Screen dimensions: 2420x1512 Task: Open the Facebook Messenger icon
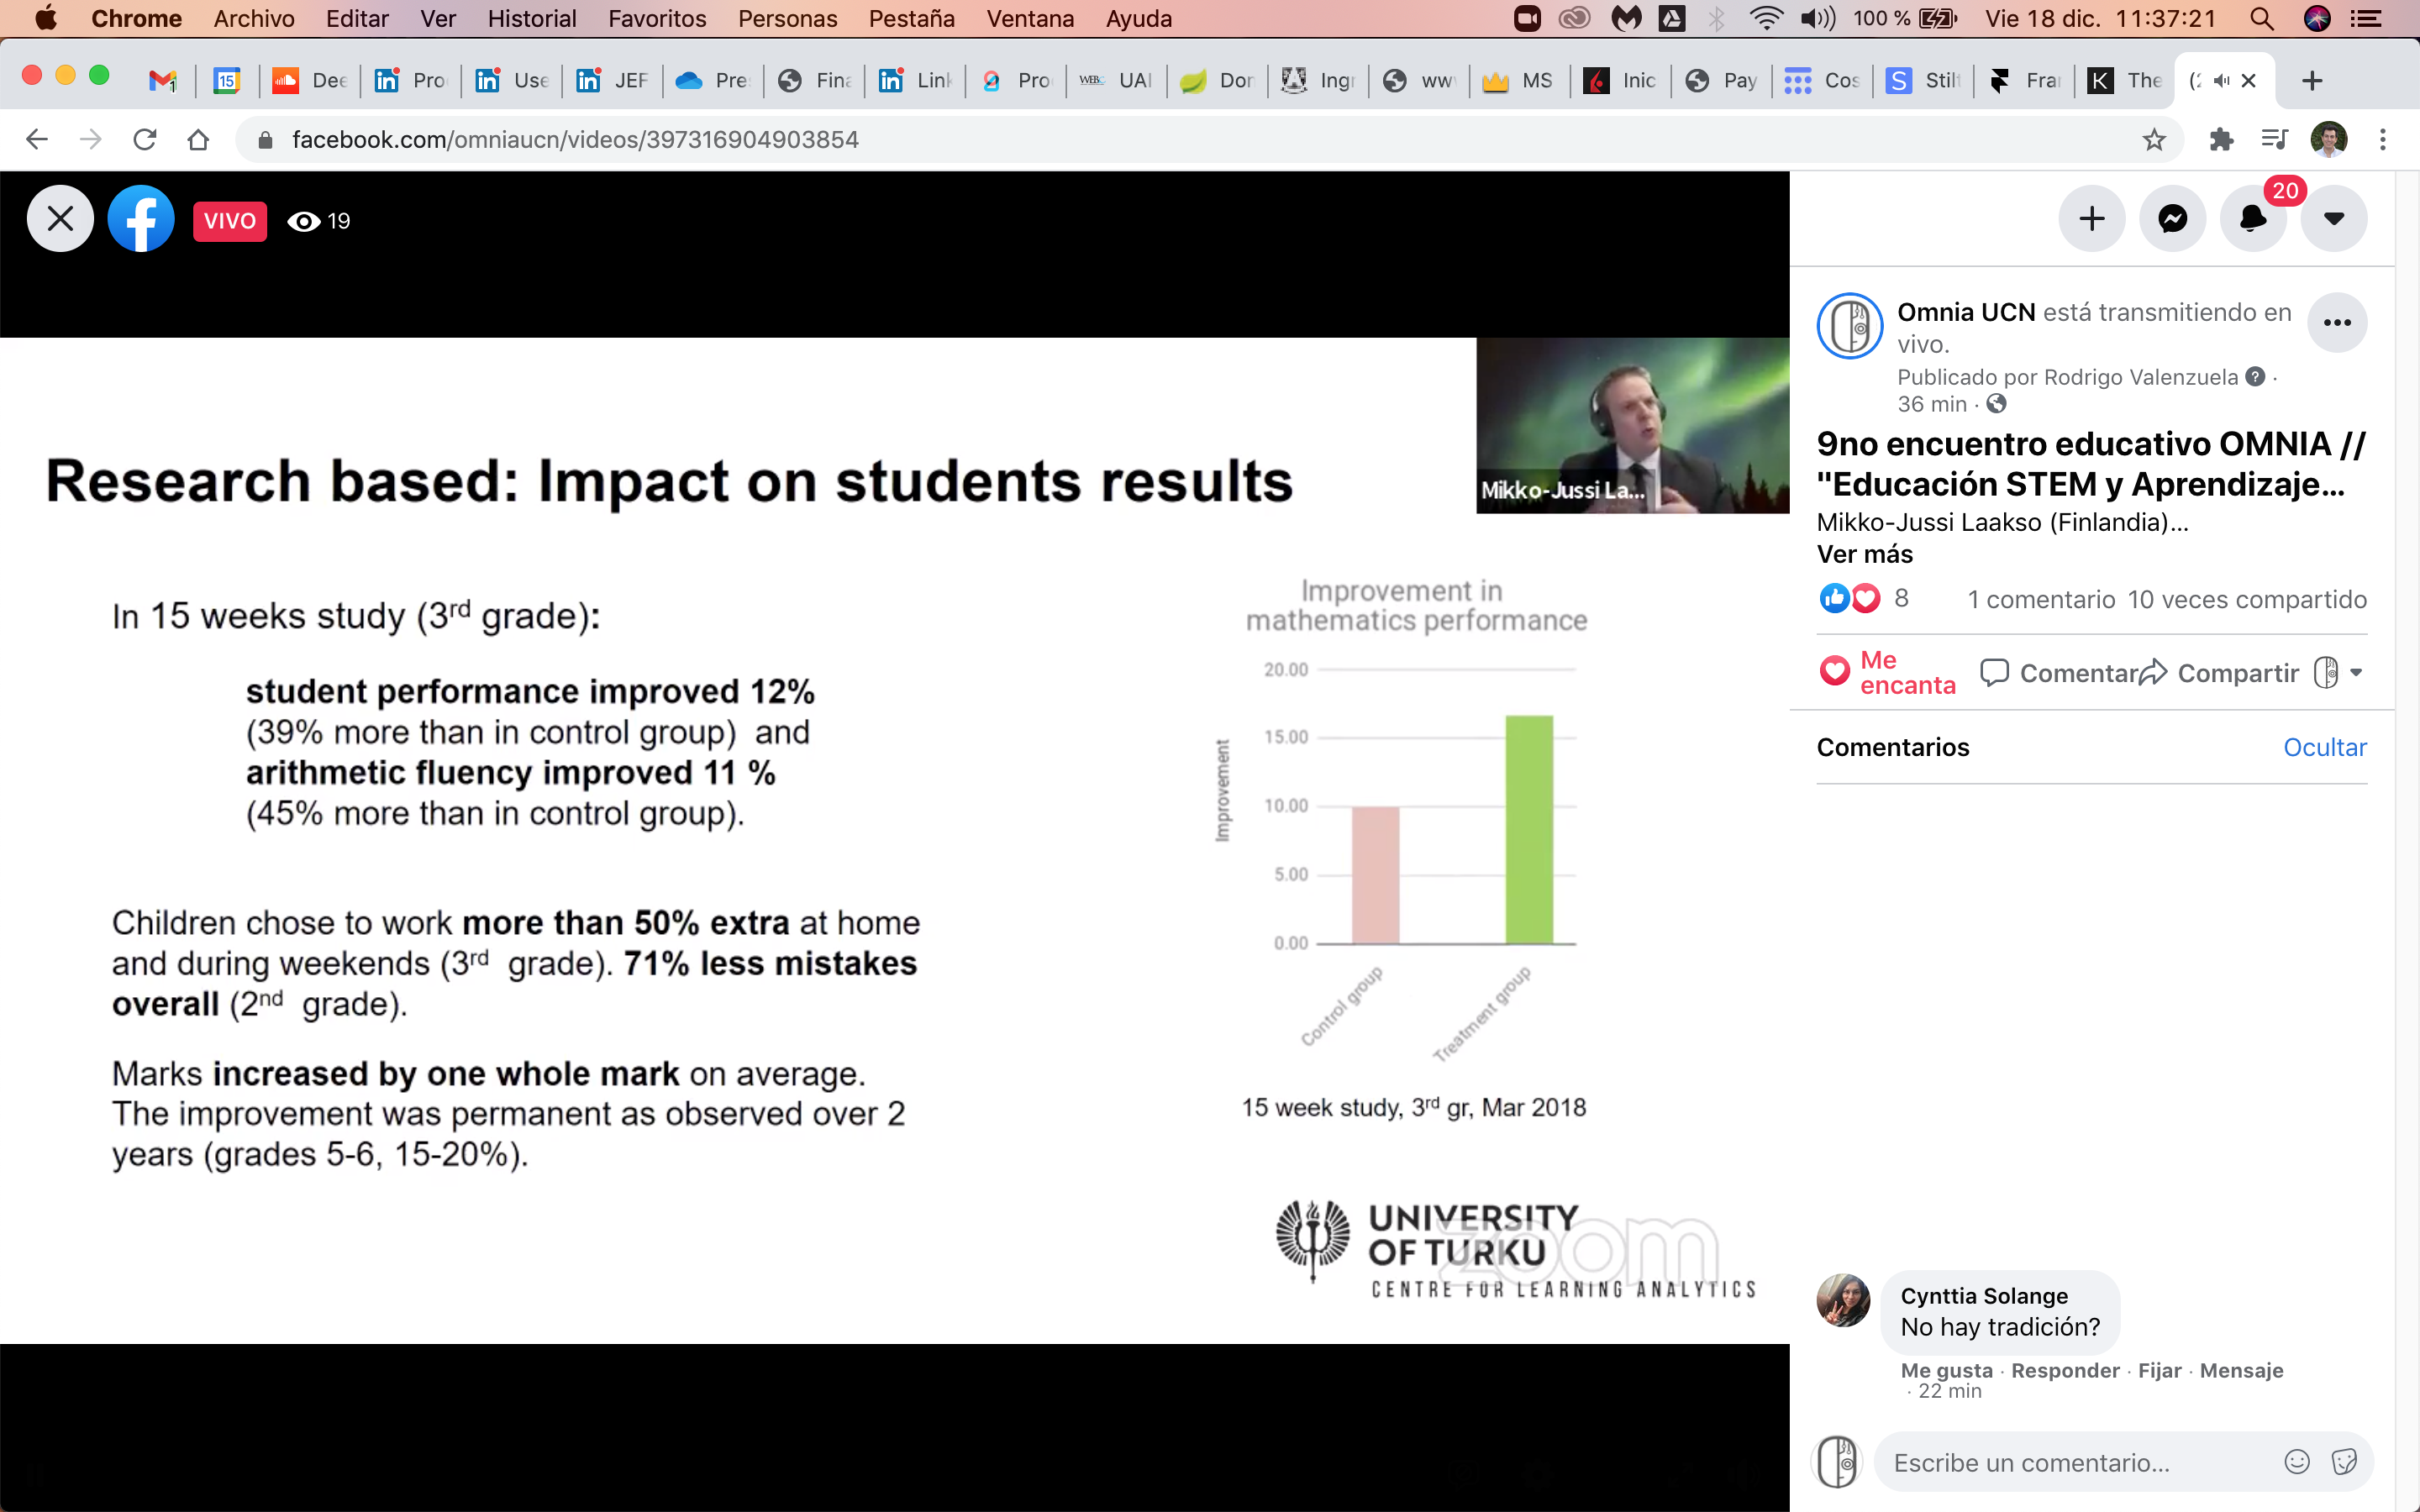2172,219
